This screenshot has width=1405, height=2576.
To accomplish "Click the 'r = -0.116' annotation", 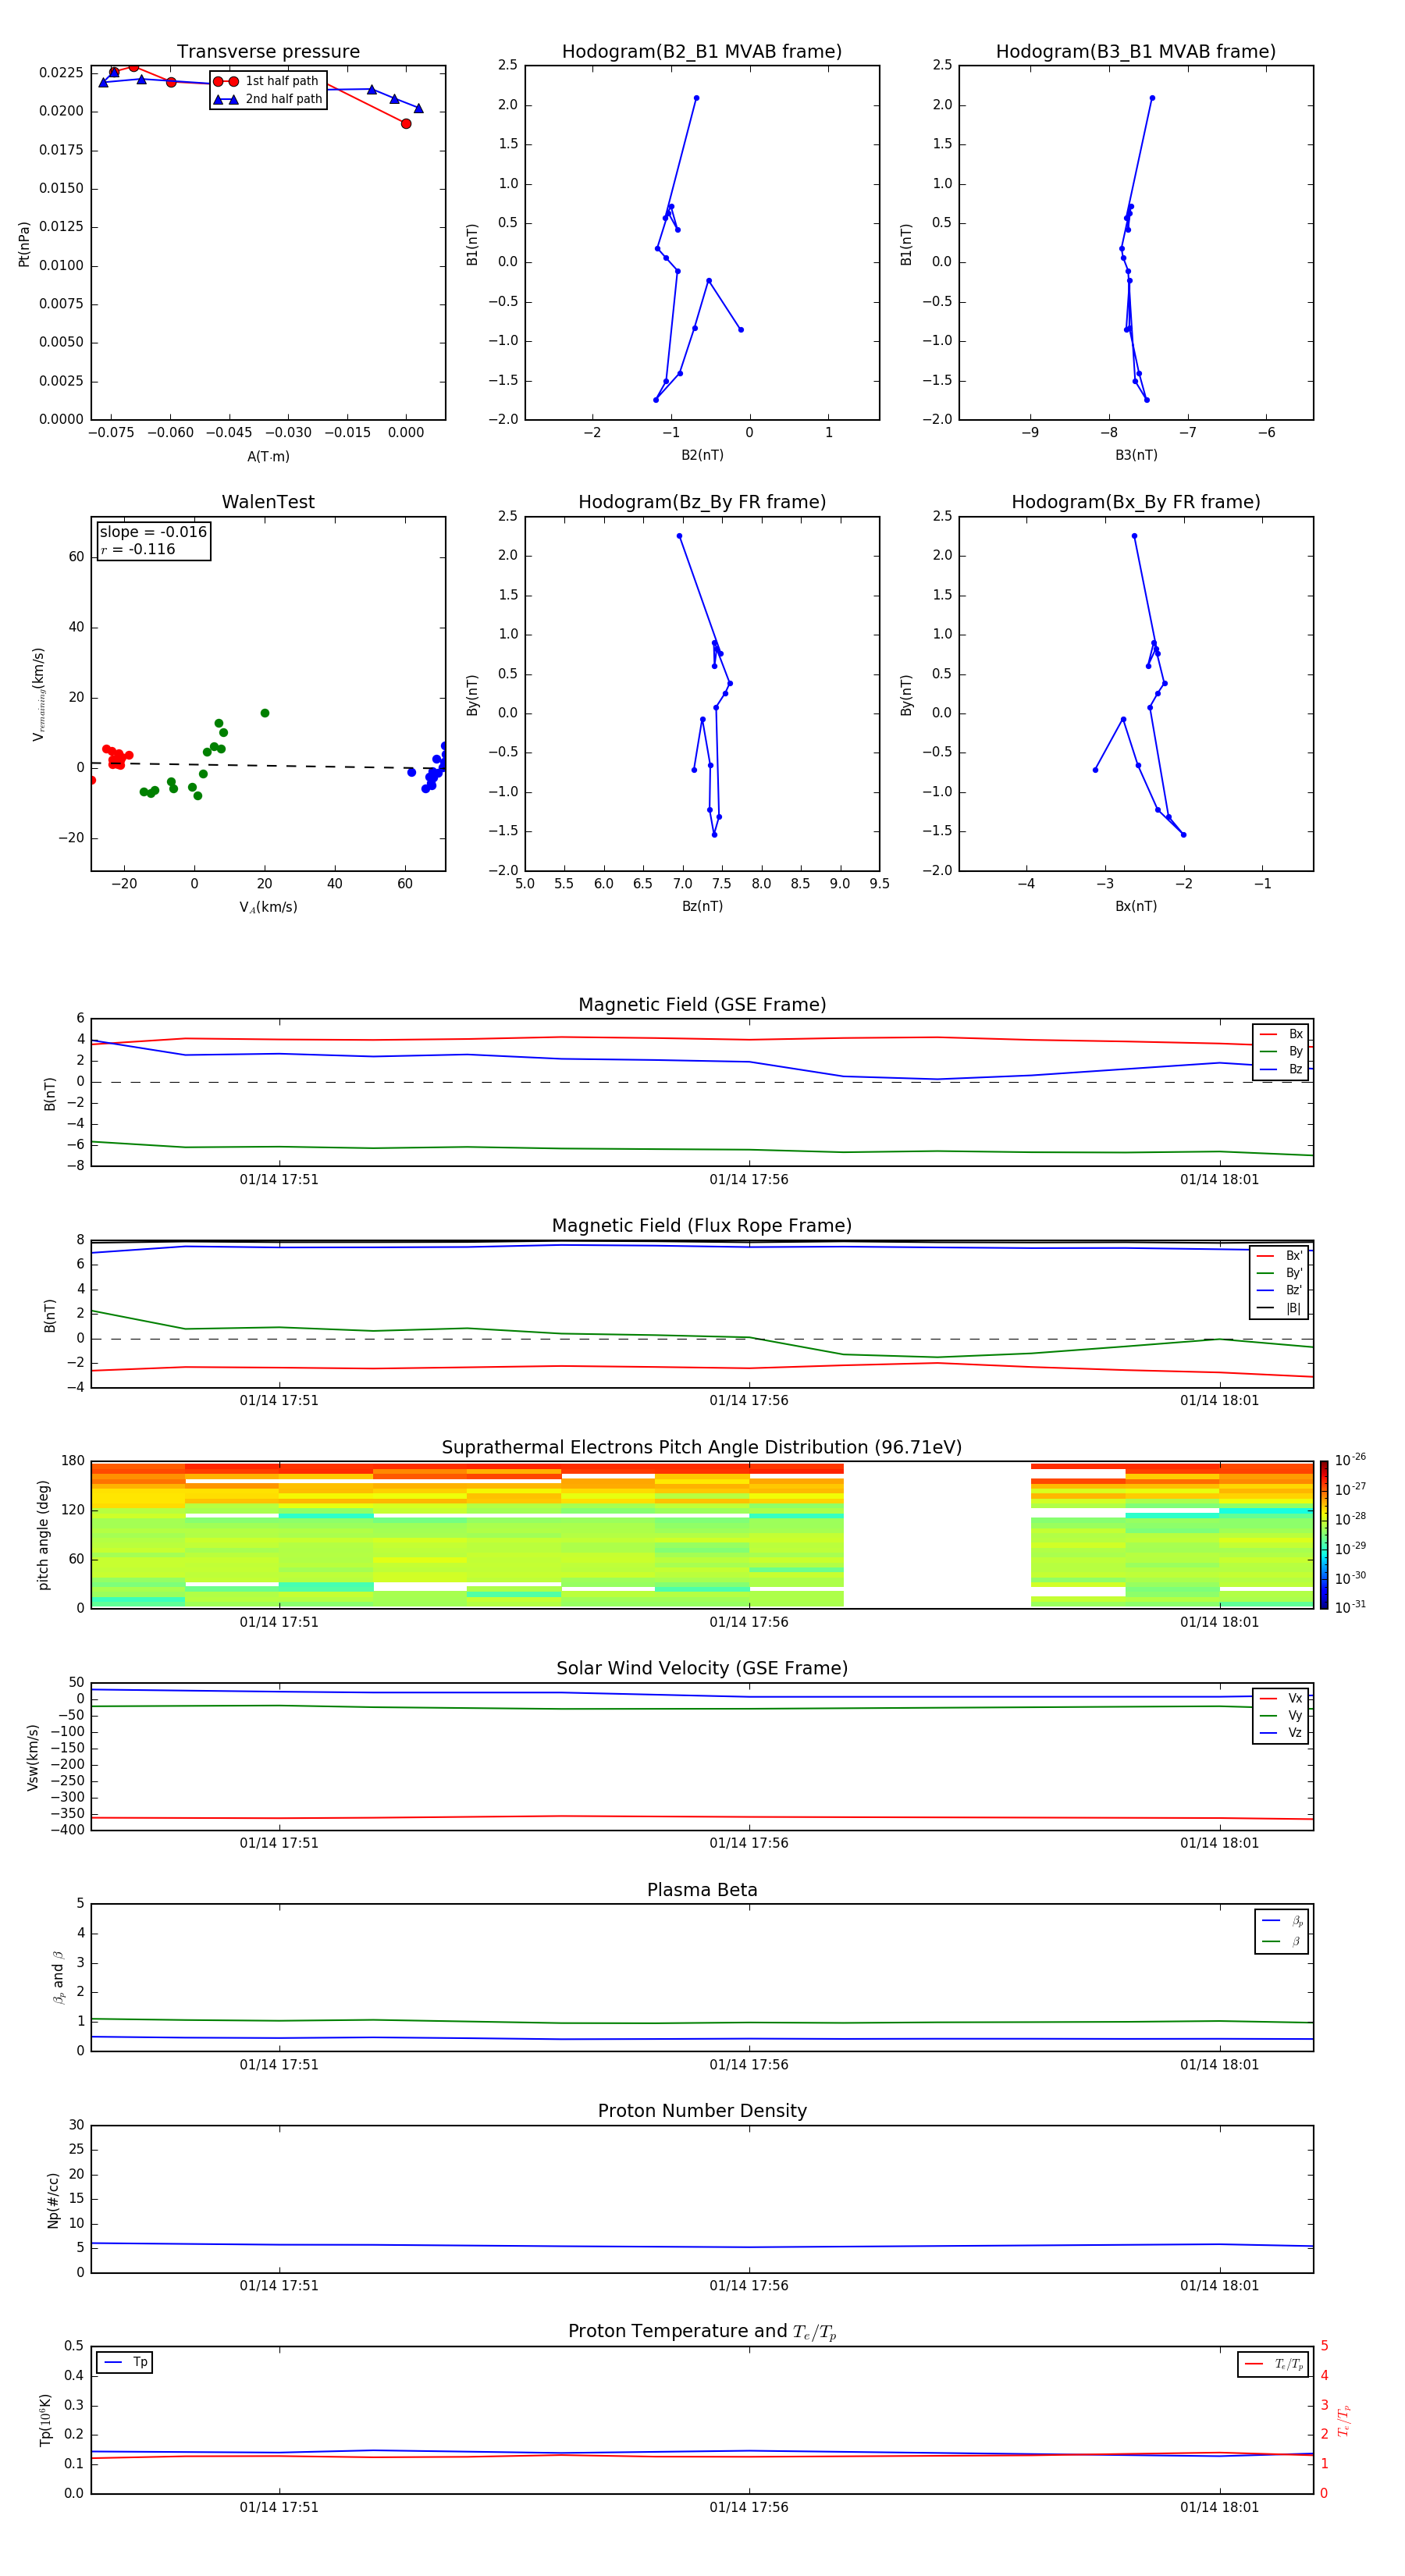I will 138,549.
